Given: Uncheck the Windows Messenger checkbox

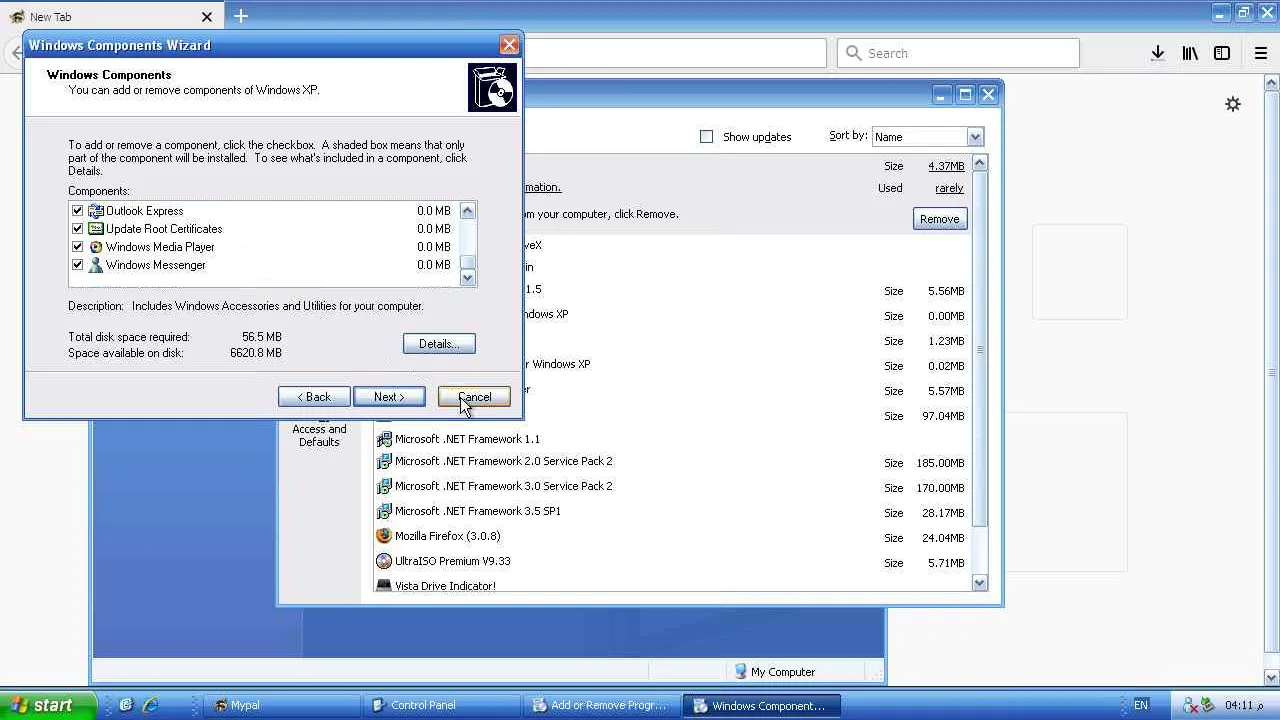Looking at the screenshot, I should 77,265.
